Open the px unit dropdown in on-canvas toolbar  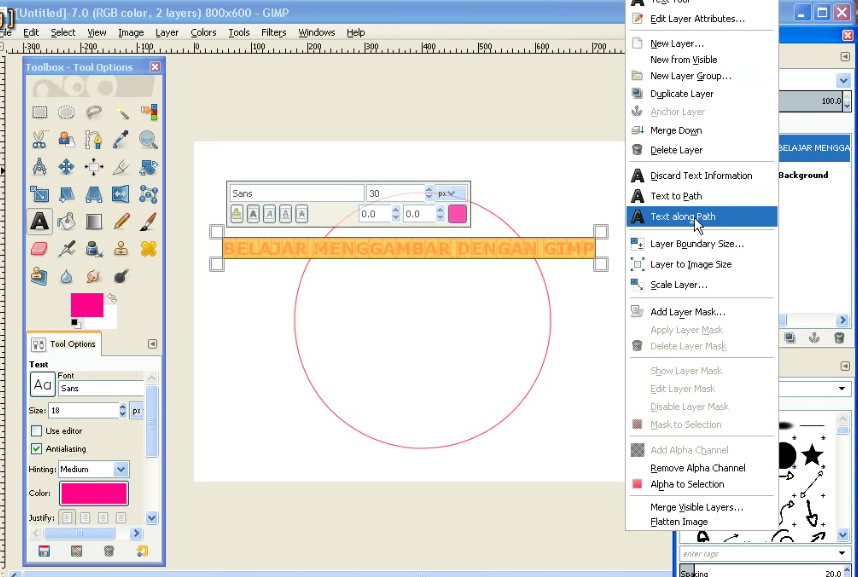point(450,193)
